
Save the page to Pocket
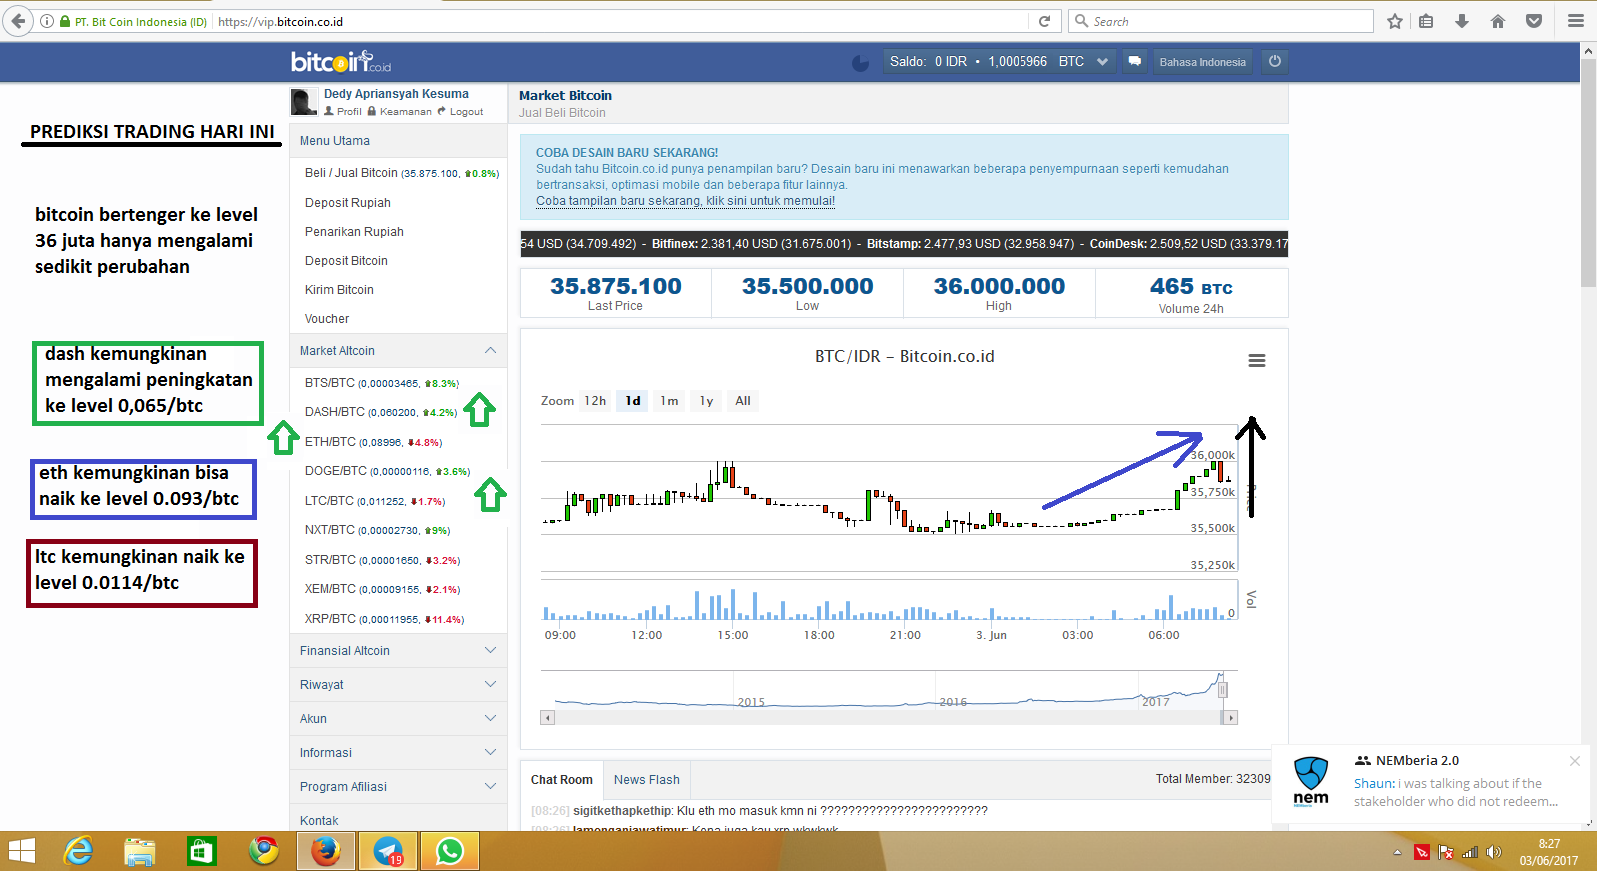click(x=1534, y=21)
